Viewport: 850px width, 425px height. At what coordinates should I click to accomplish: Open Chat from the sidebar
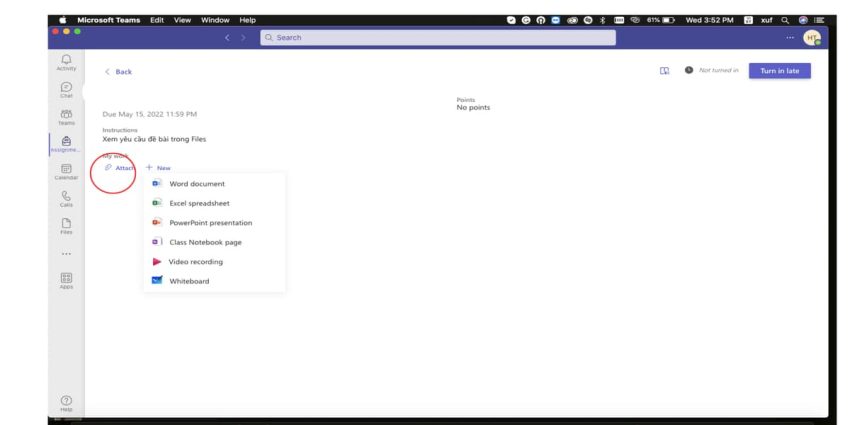point(66,89)
